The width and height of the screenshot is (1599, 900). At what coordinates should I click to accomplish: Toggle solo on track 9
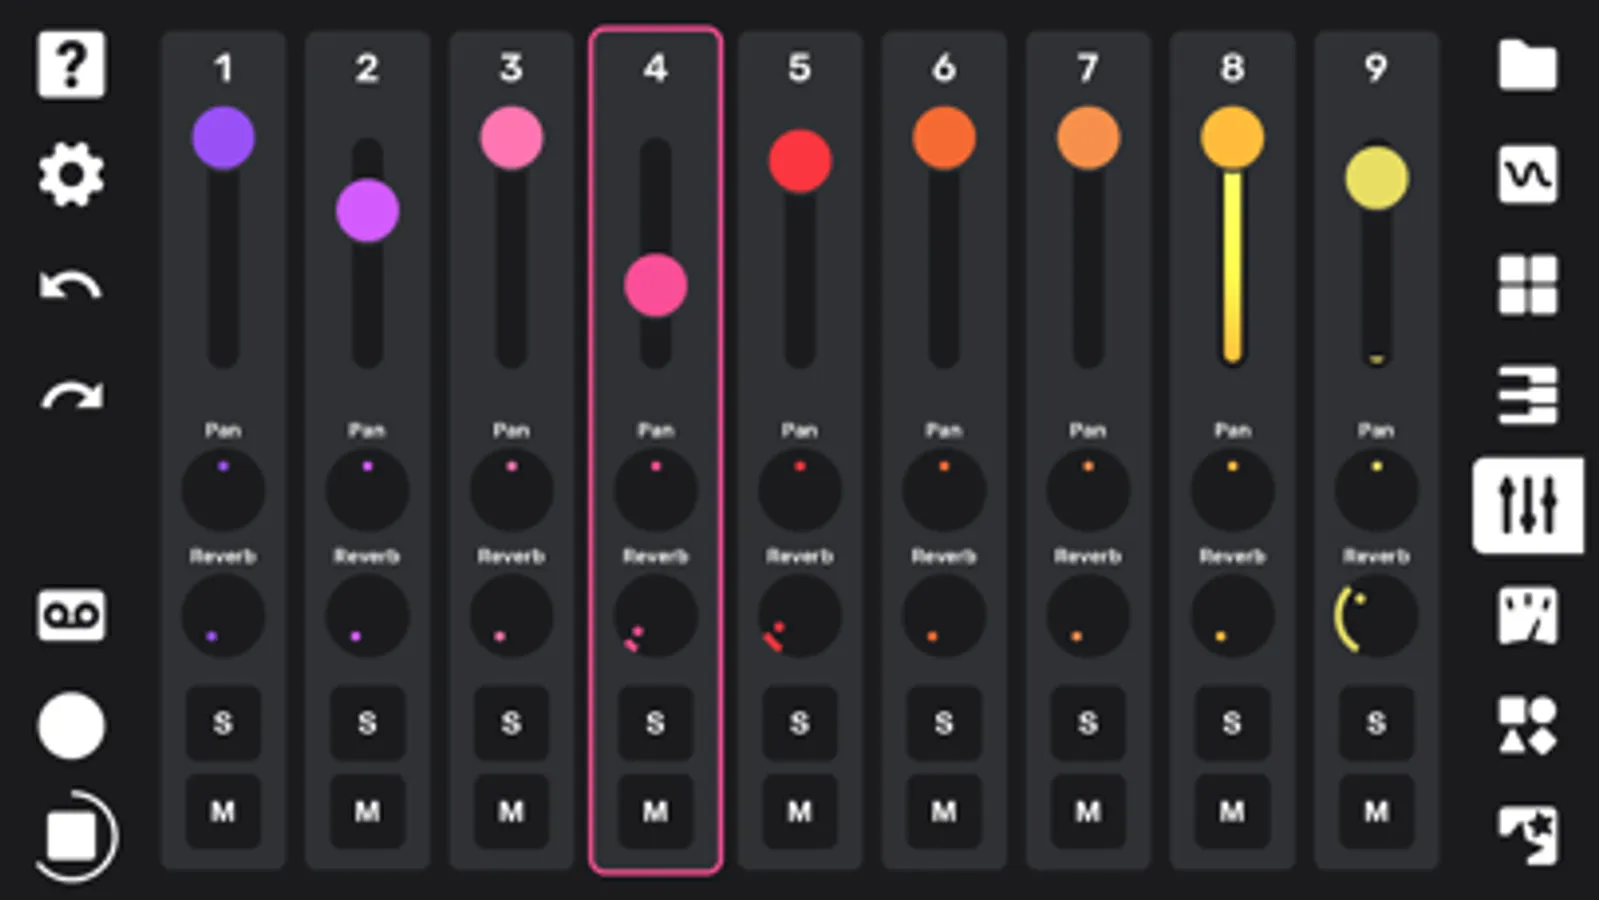(1376, 722)
